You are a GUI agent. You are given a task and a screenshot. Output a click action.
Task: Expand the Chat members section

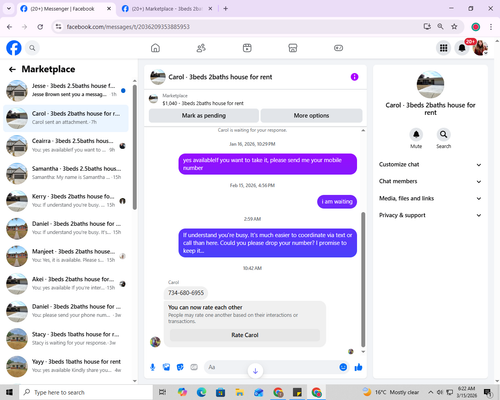430,181
